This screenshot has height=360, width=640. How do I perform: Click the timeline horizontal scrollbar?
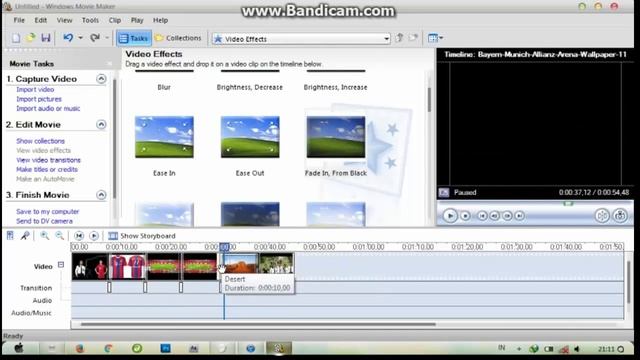(x=258, y=324)
